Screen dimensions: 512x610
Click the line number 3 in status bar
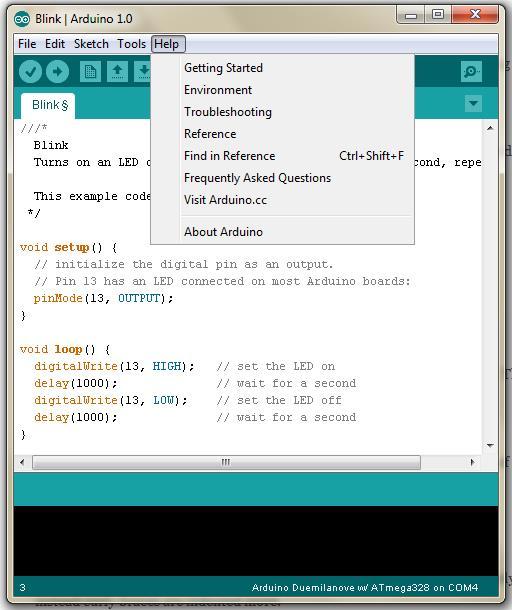(23, 587)
